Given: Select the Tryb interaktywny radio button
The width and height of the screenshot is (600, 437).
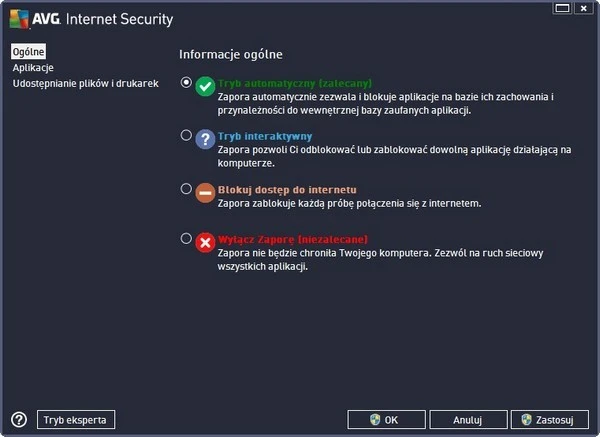Looking at the screenshot, I should pos(186,134).
